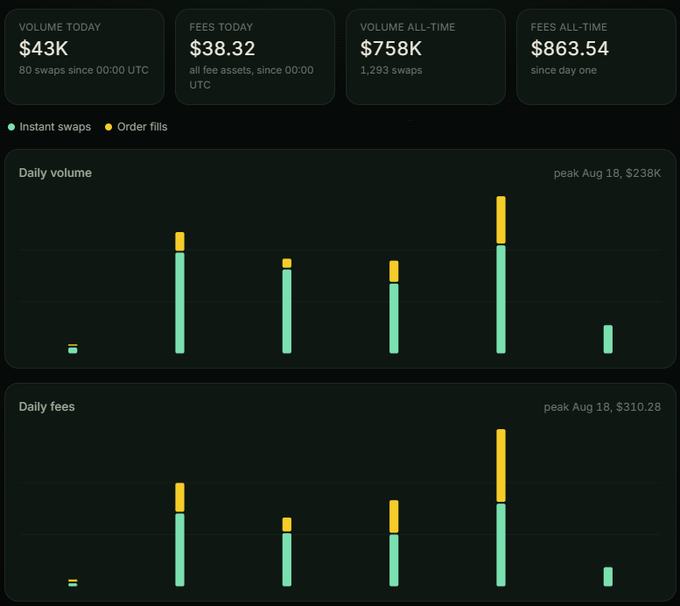Select the $758K all-time volume value

coord(391,48)
